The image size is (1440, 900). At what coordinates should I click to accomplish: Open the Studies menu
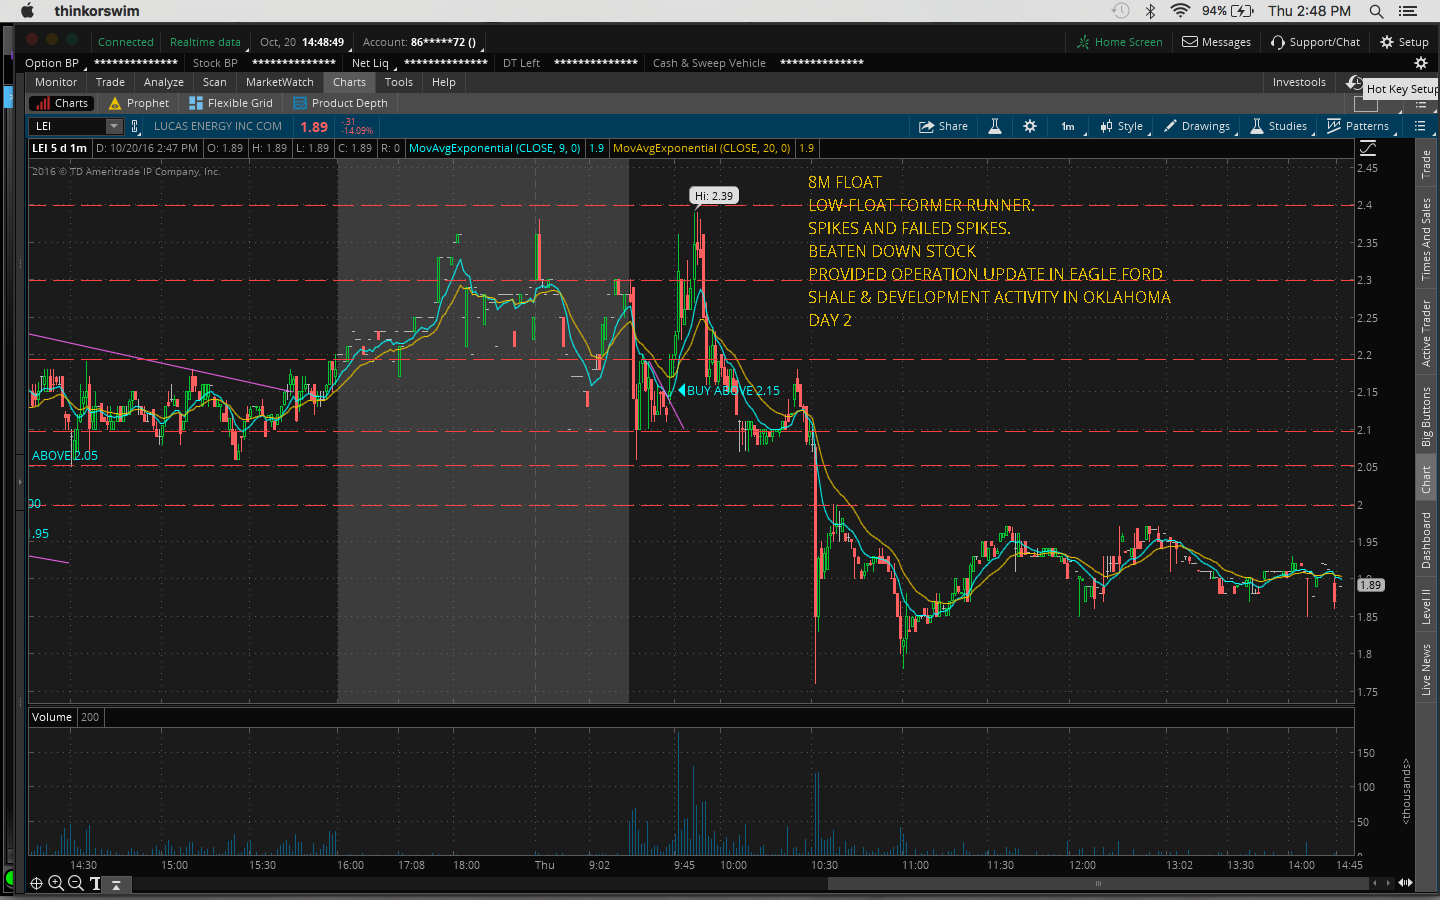[x=1279, y=126]
